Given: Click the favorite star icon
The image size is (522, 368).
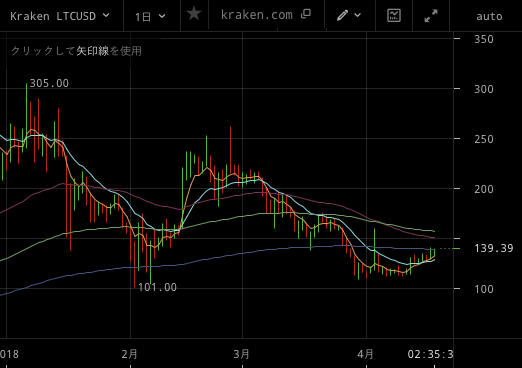Looking at the screenshot, I should (x=194, y=14).
